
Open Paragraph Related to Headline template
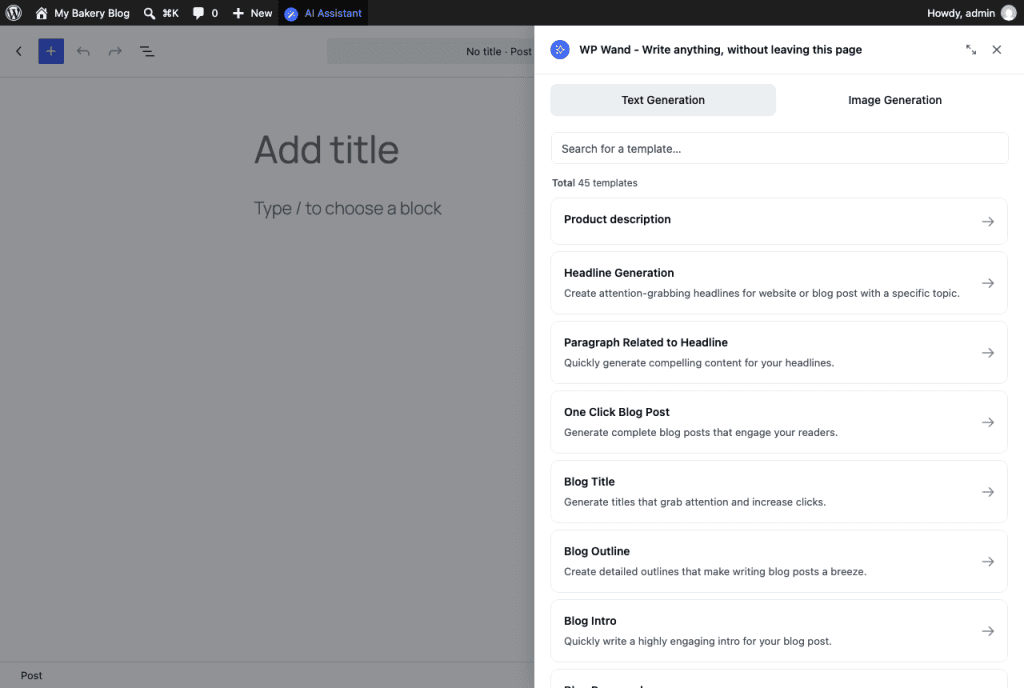[x=778, y=352]
